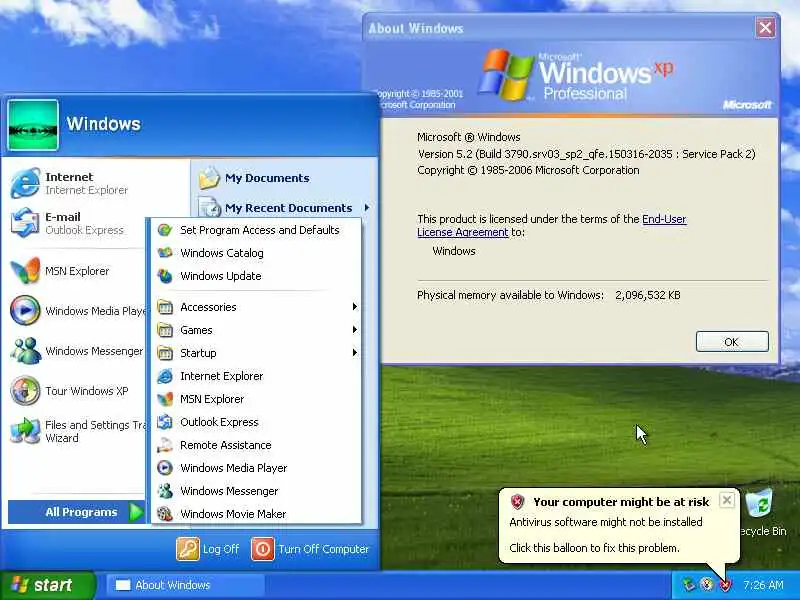The width and height of the screenshot is (800, 600).
Task: Click the 'Games' menu label
Action: (x=196, y=330)
